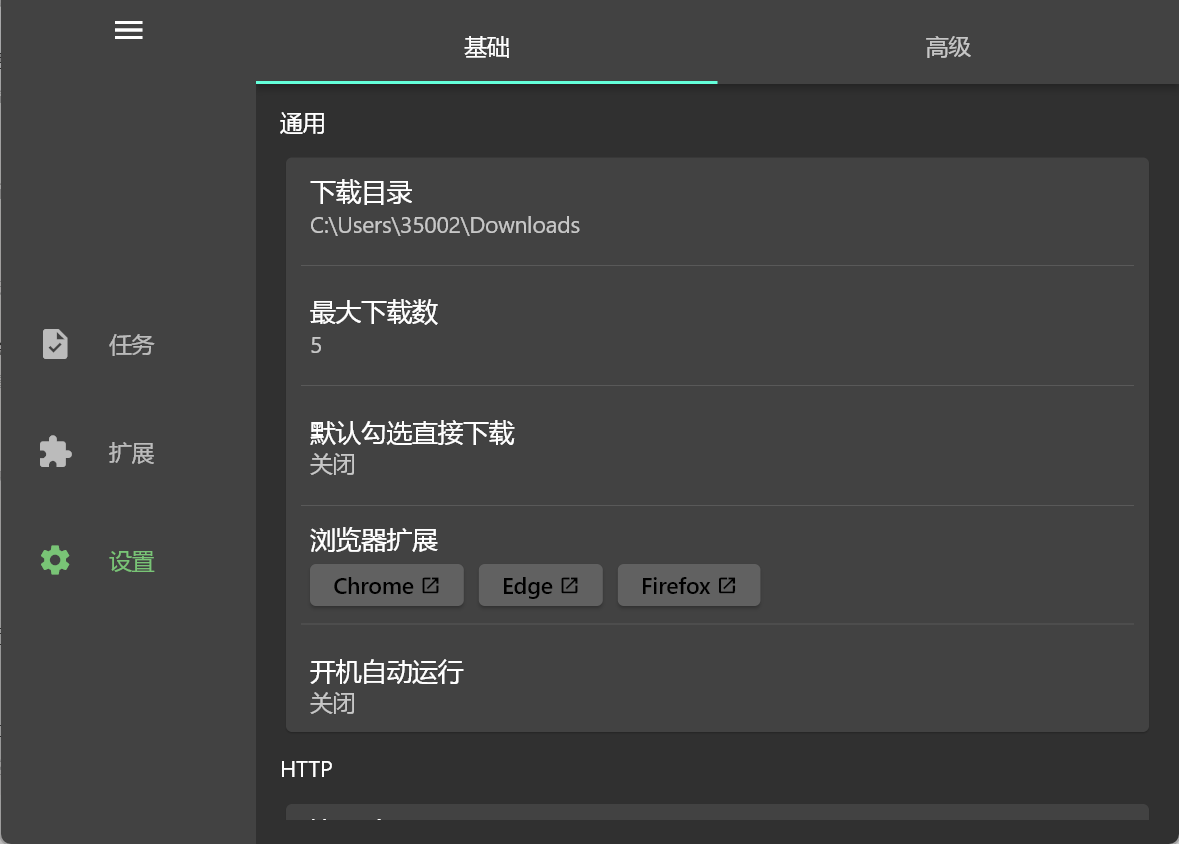Click the C:\Users\35002\Downloads path
The height and width of the screenshot is (844, 1179).
(445, 226)
